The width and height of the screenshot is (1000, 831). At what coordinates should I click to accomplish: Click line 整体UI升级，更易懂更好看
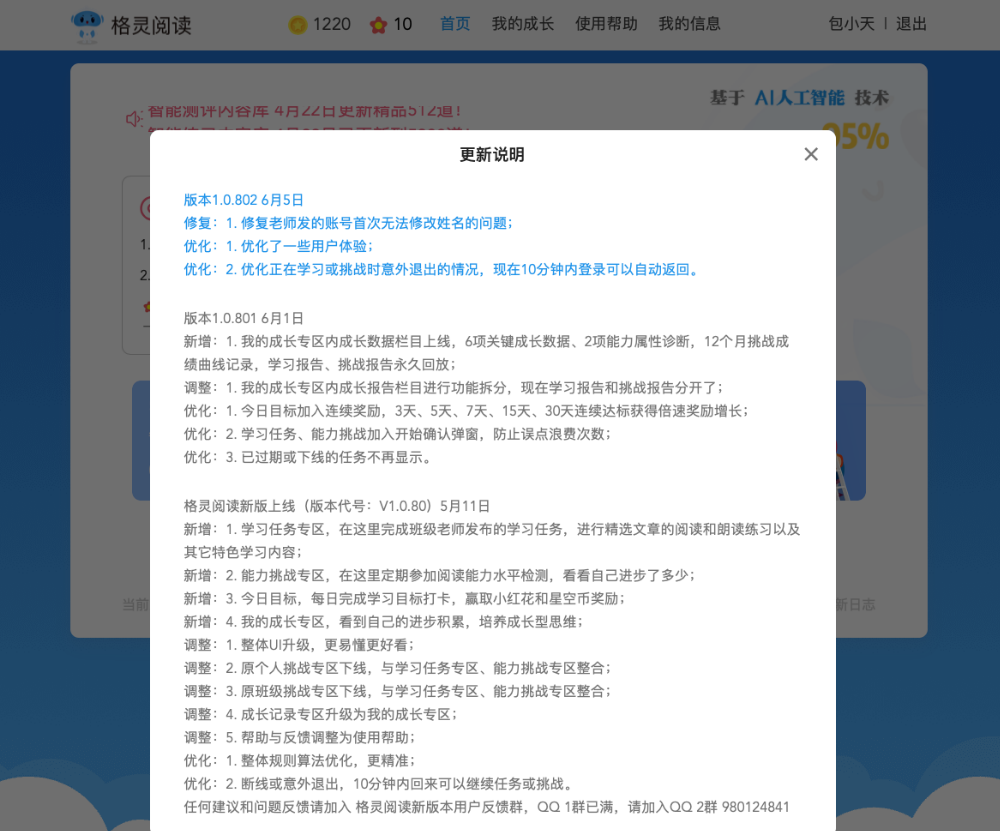point(299,645)
